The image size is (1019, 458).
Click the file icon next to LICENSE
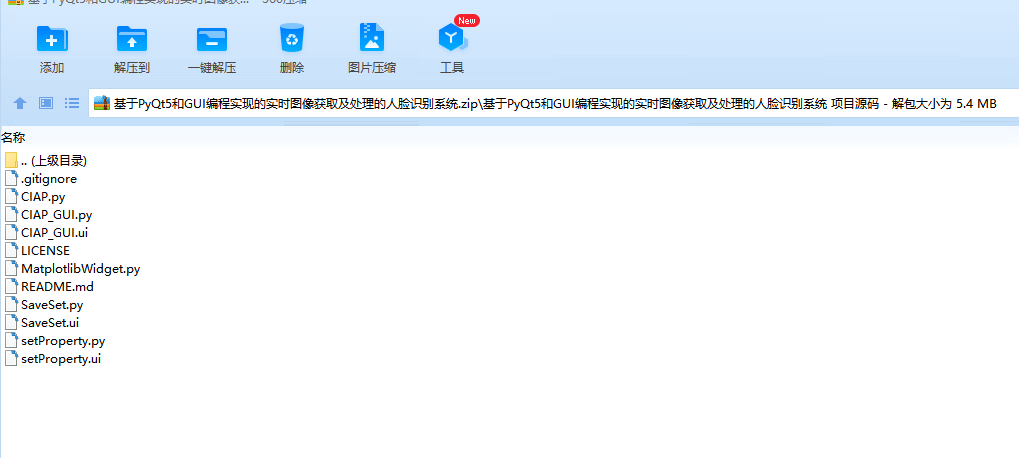click(x=10, y=250)
